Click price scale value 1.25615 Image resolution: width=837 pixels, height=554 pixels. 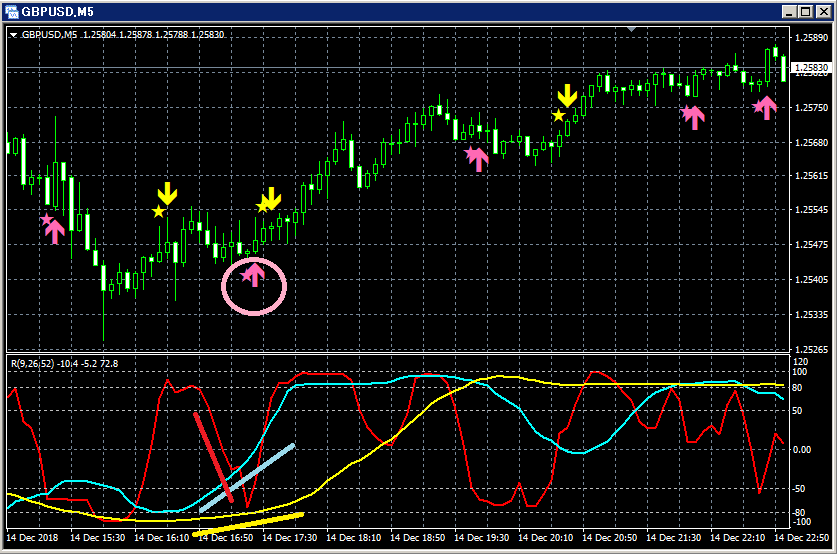(x=811, y=176)
